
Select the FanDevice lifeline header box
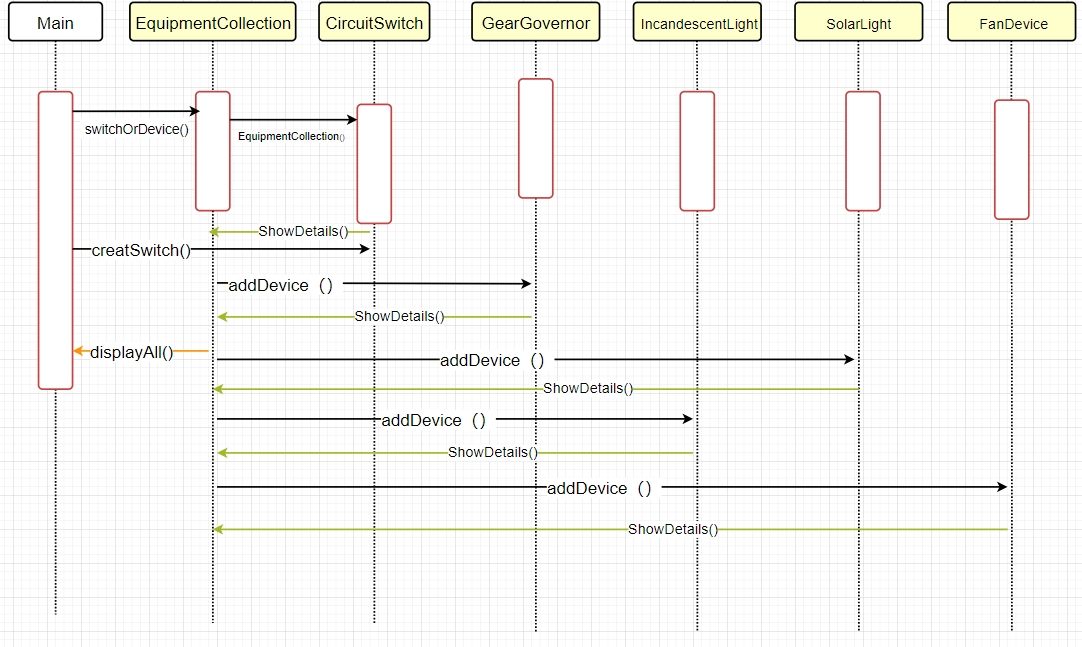coord(1012,22)
